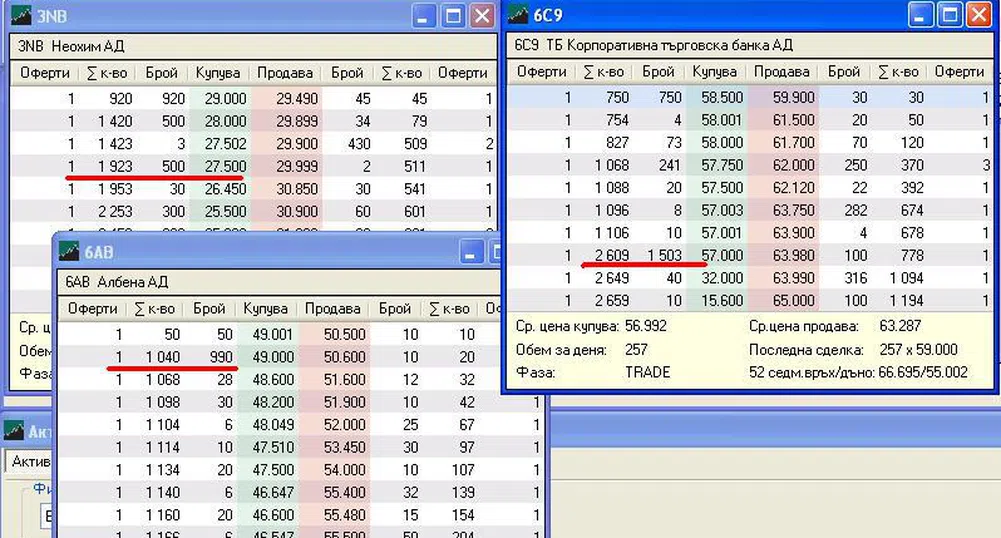
Task: Click the chart icon in 6C9 title bar
Action: coord(520,15)
